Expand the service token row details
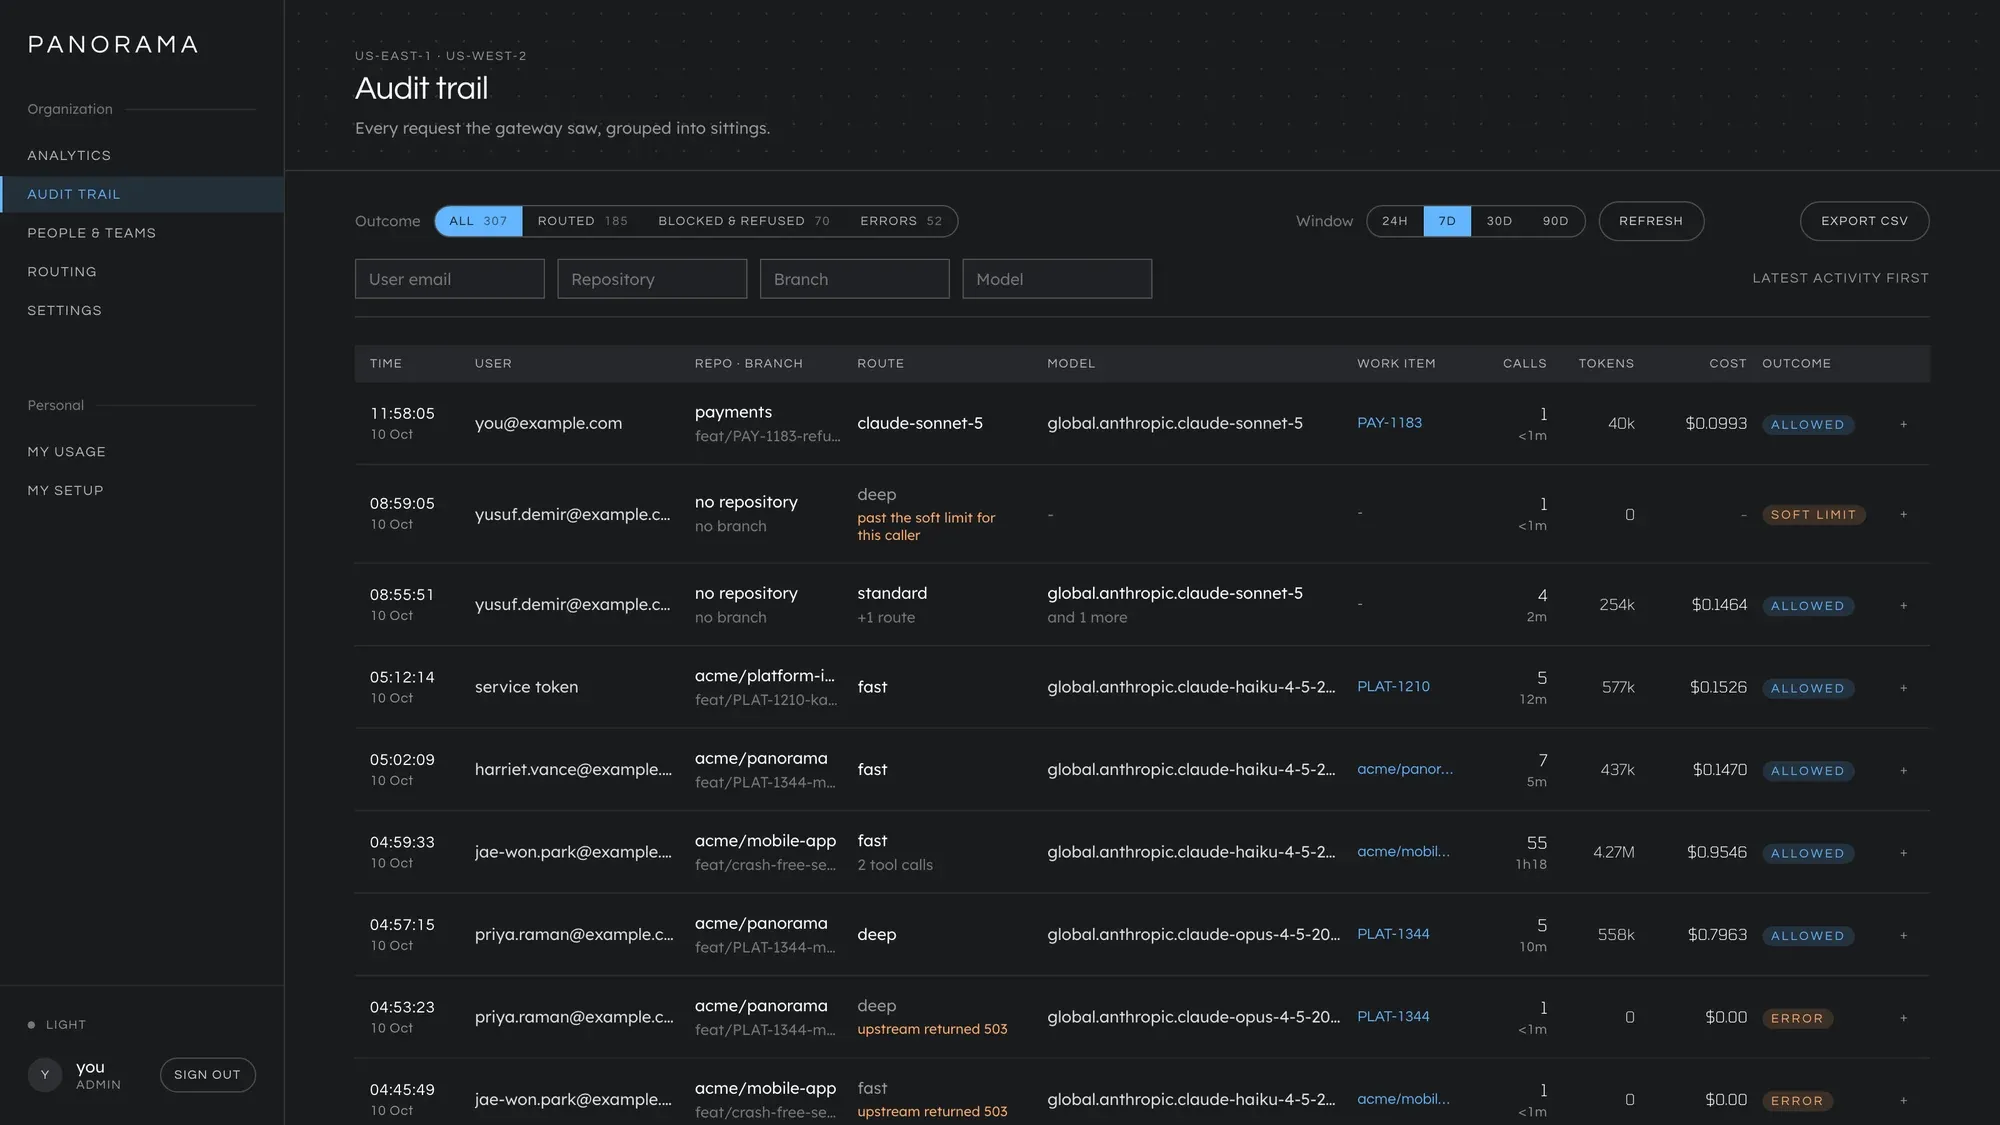Viewport: 2000px width, 1125px height. pos(1903,688)
